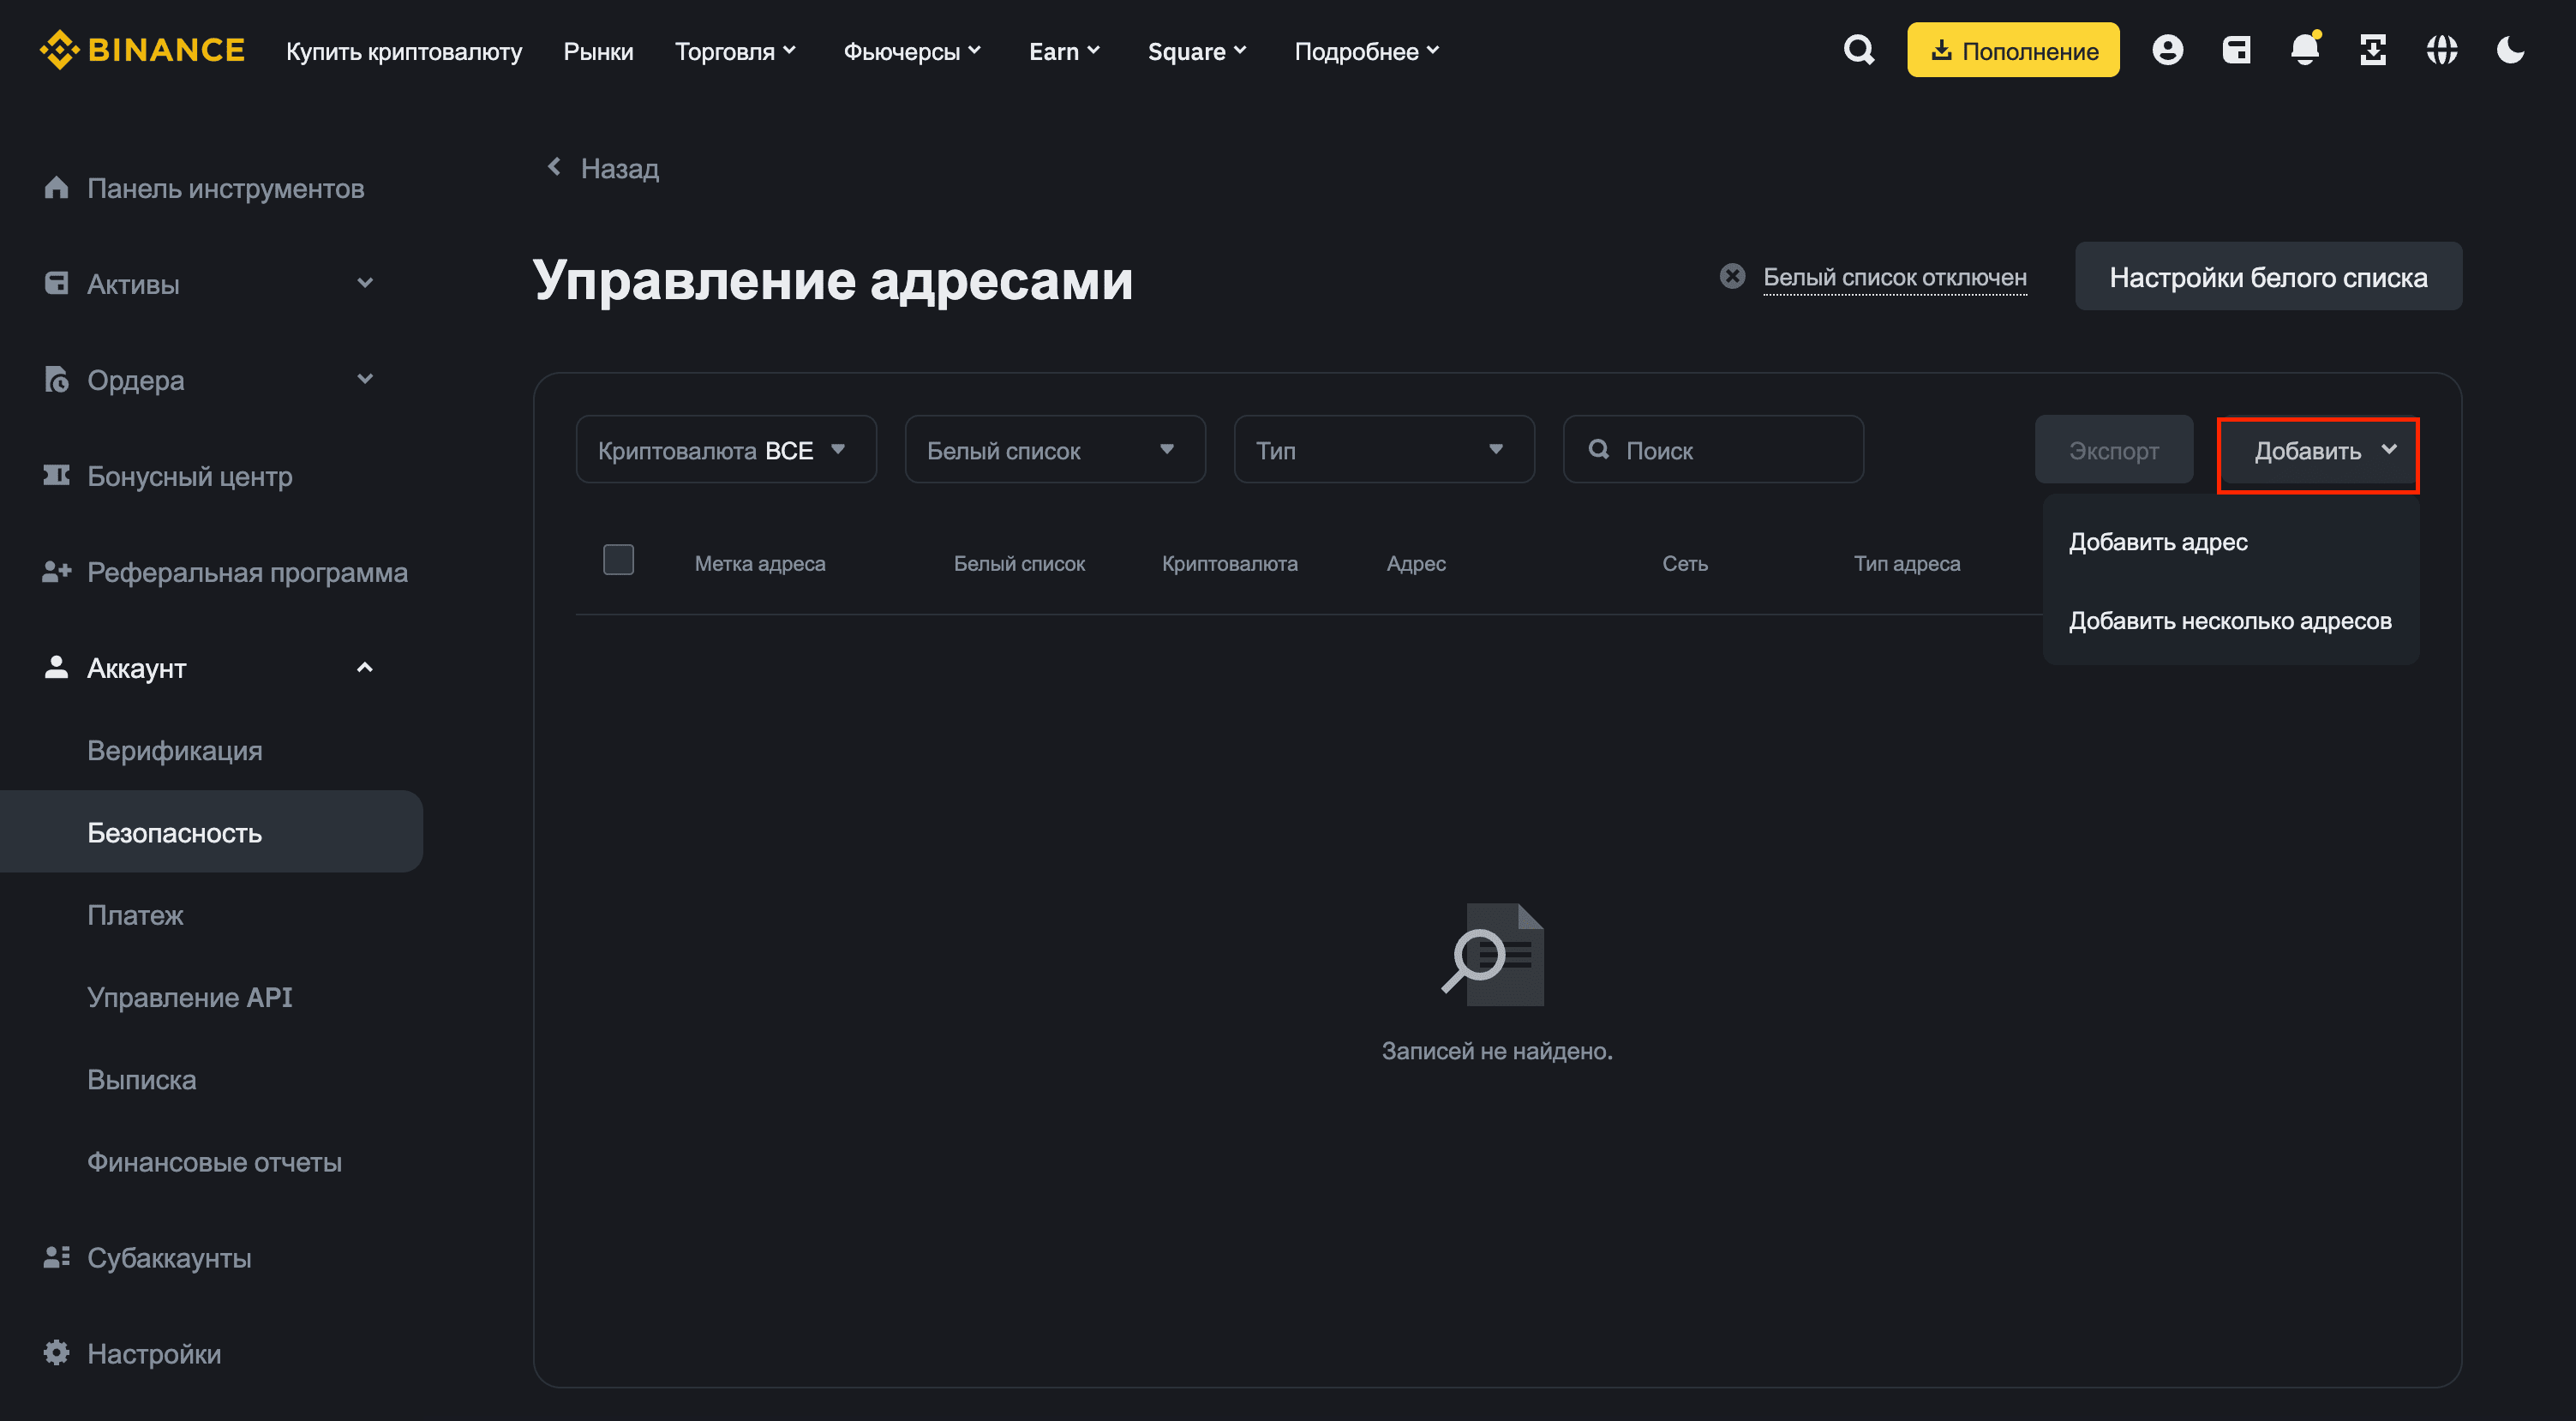2576x1421 pixels.
Task: Collapse the Аккаунт sidebar section
Action: [x=364, y=667]
